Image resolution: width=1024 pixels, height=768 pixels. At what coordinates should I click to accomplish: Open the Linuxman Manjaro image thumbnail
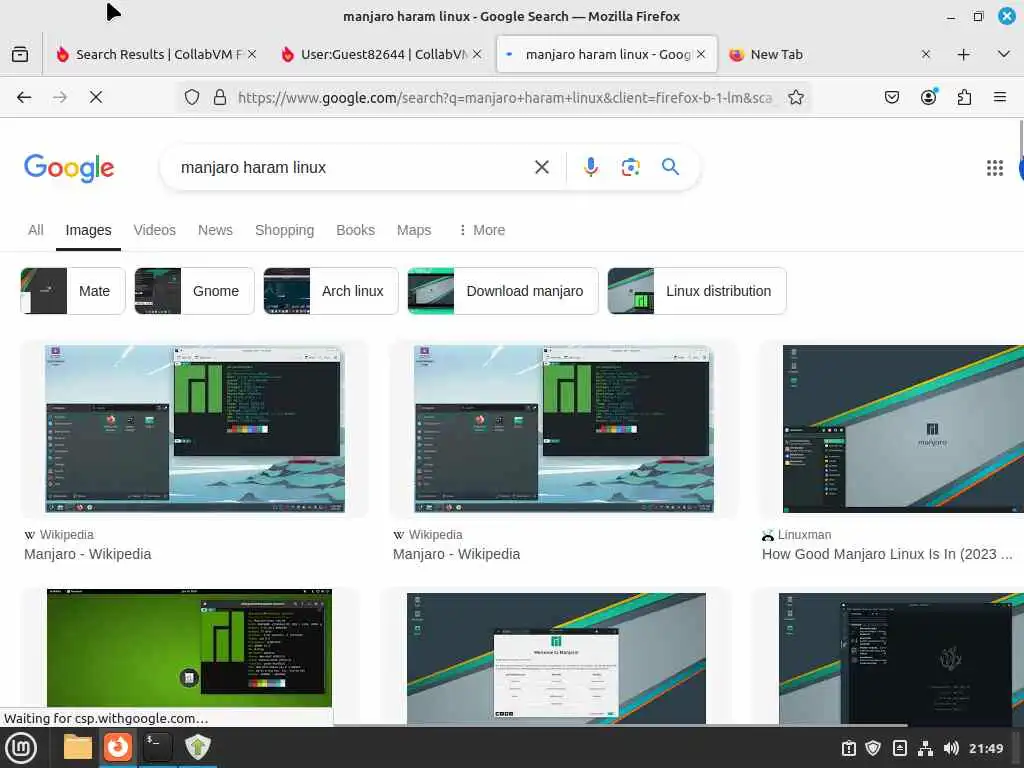click(x=903, y=428)
